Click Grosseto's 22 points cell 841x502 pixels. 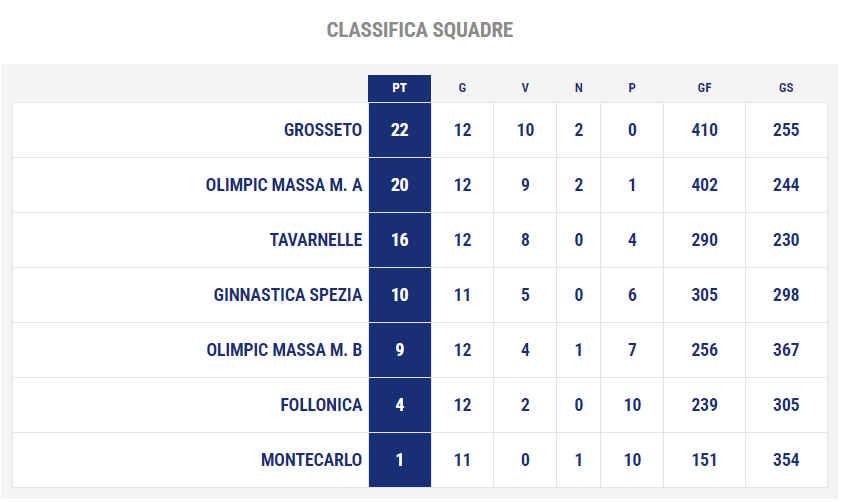(x=400, y=130)
